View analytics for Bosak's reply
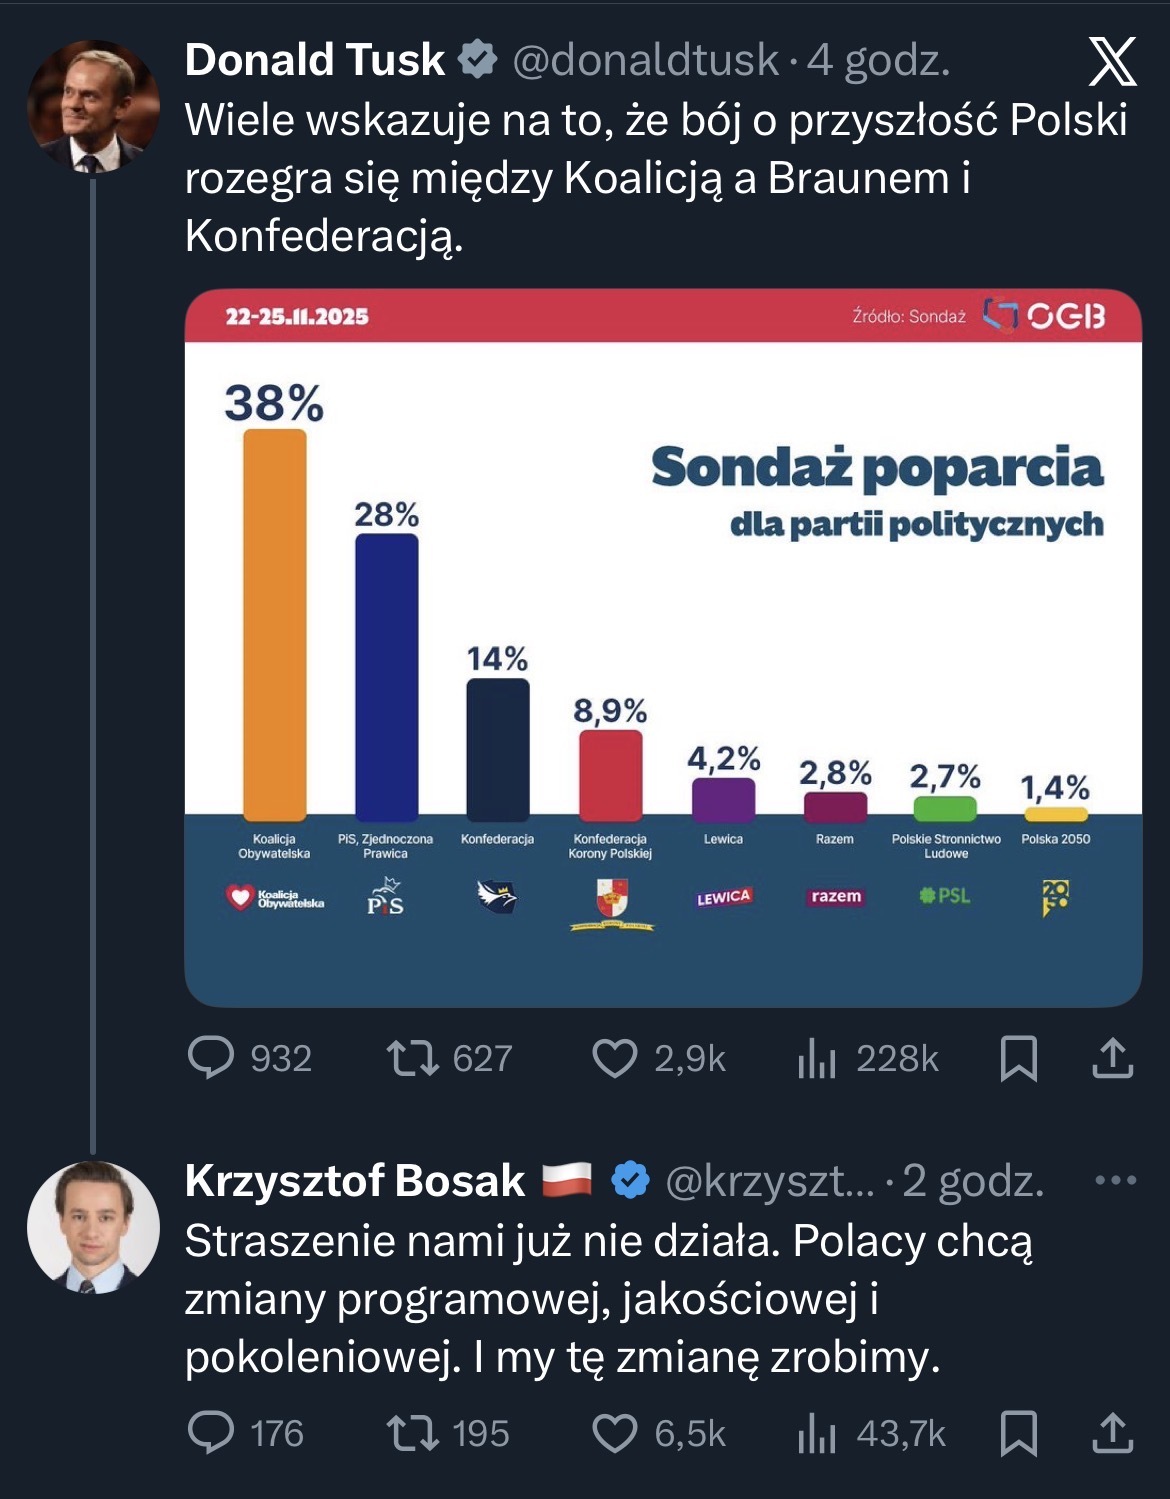Screen dimensions: 1170x1499 (x=817, y=1433)
